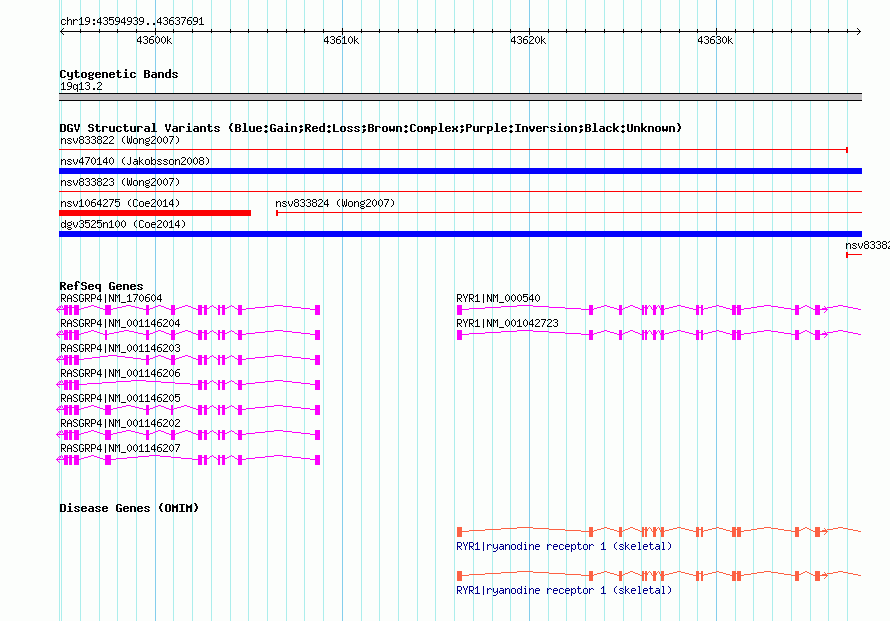This screenshot has height=621, width=890.
Task: Click the 19q13.2 band label
Action: click(x=81, y=86)
